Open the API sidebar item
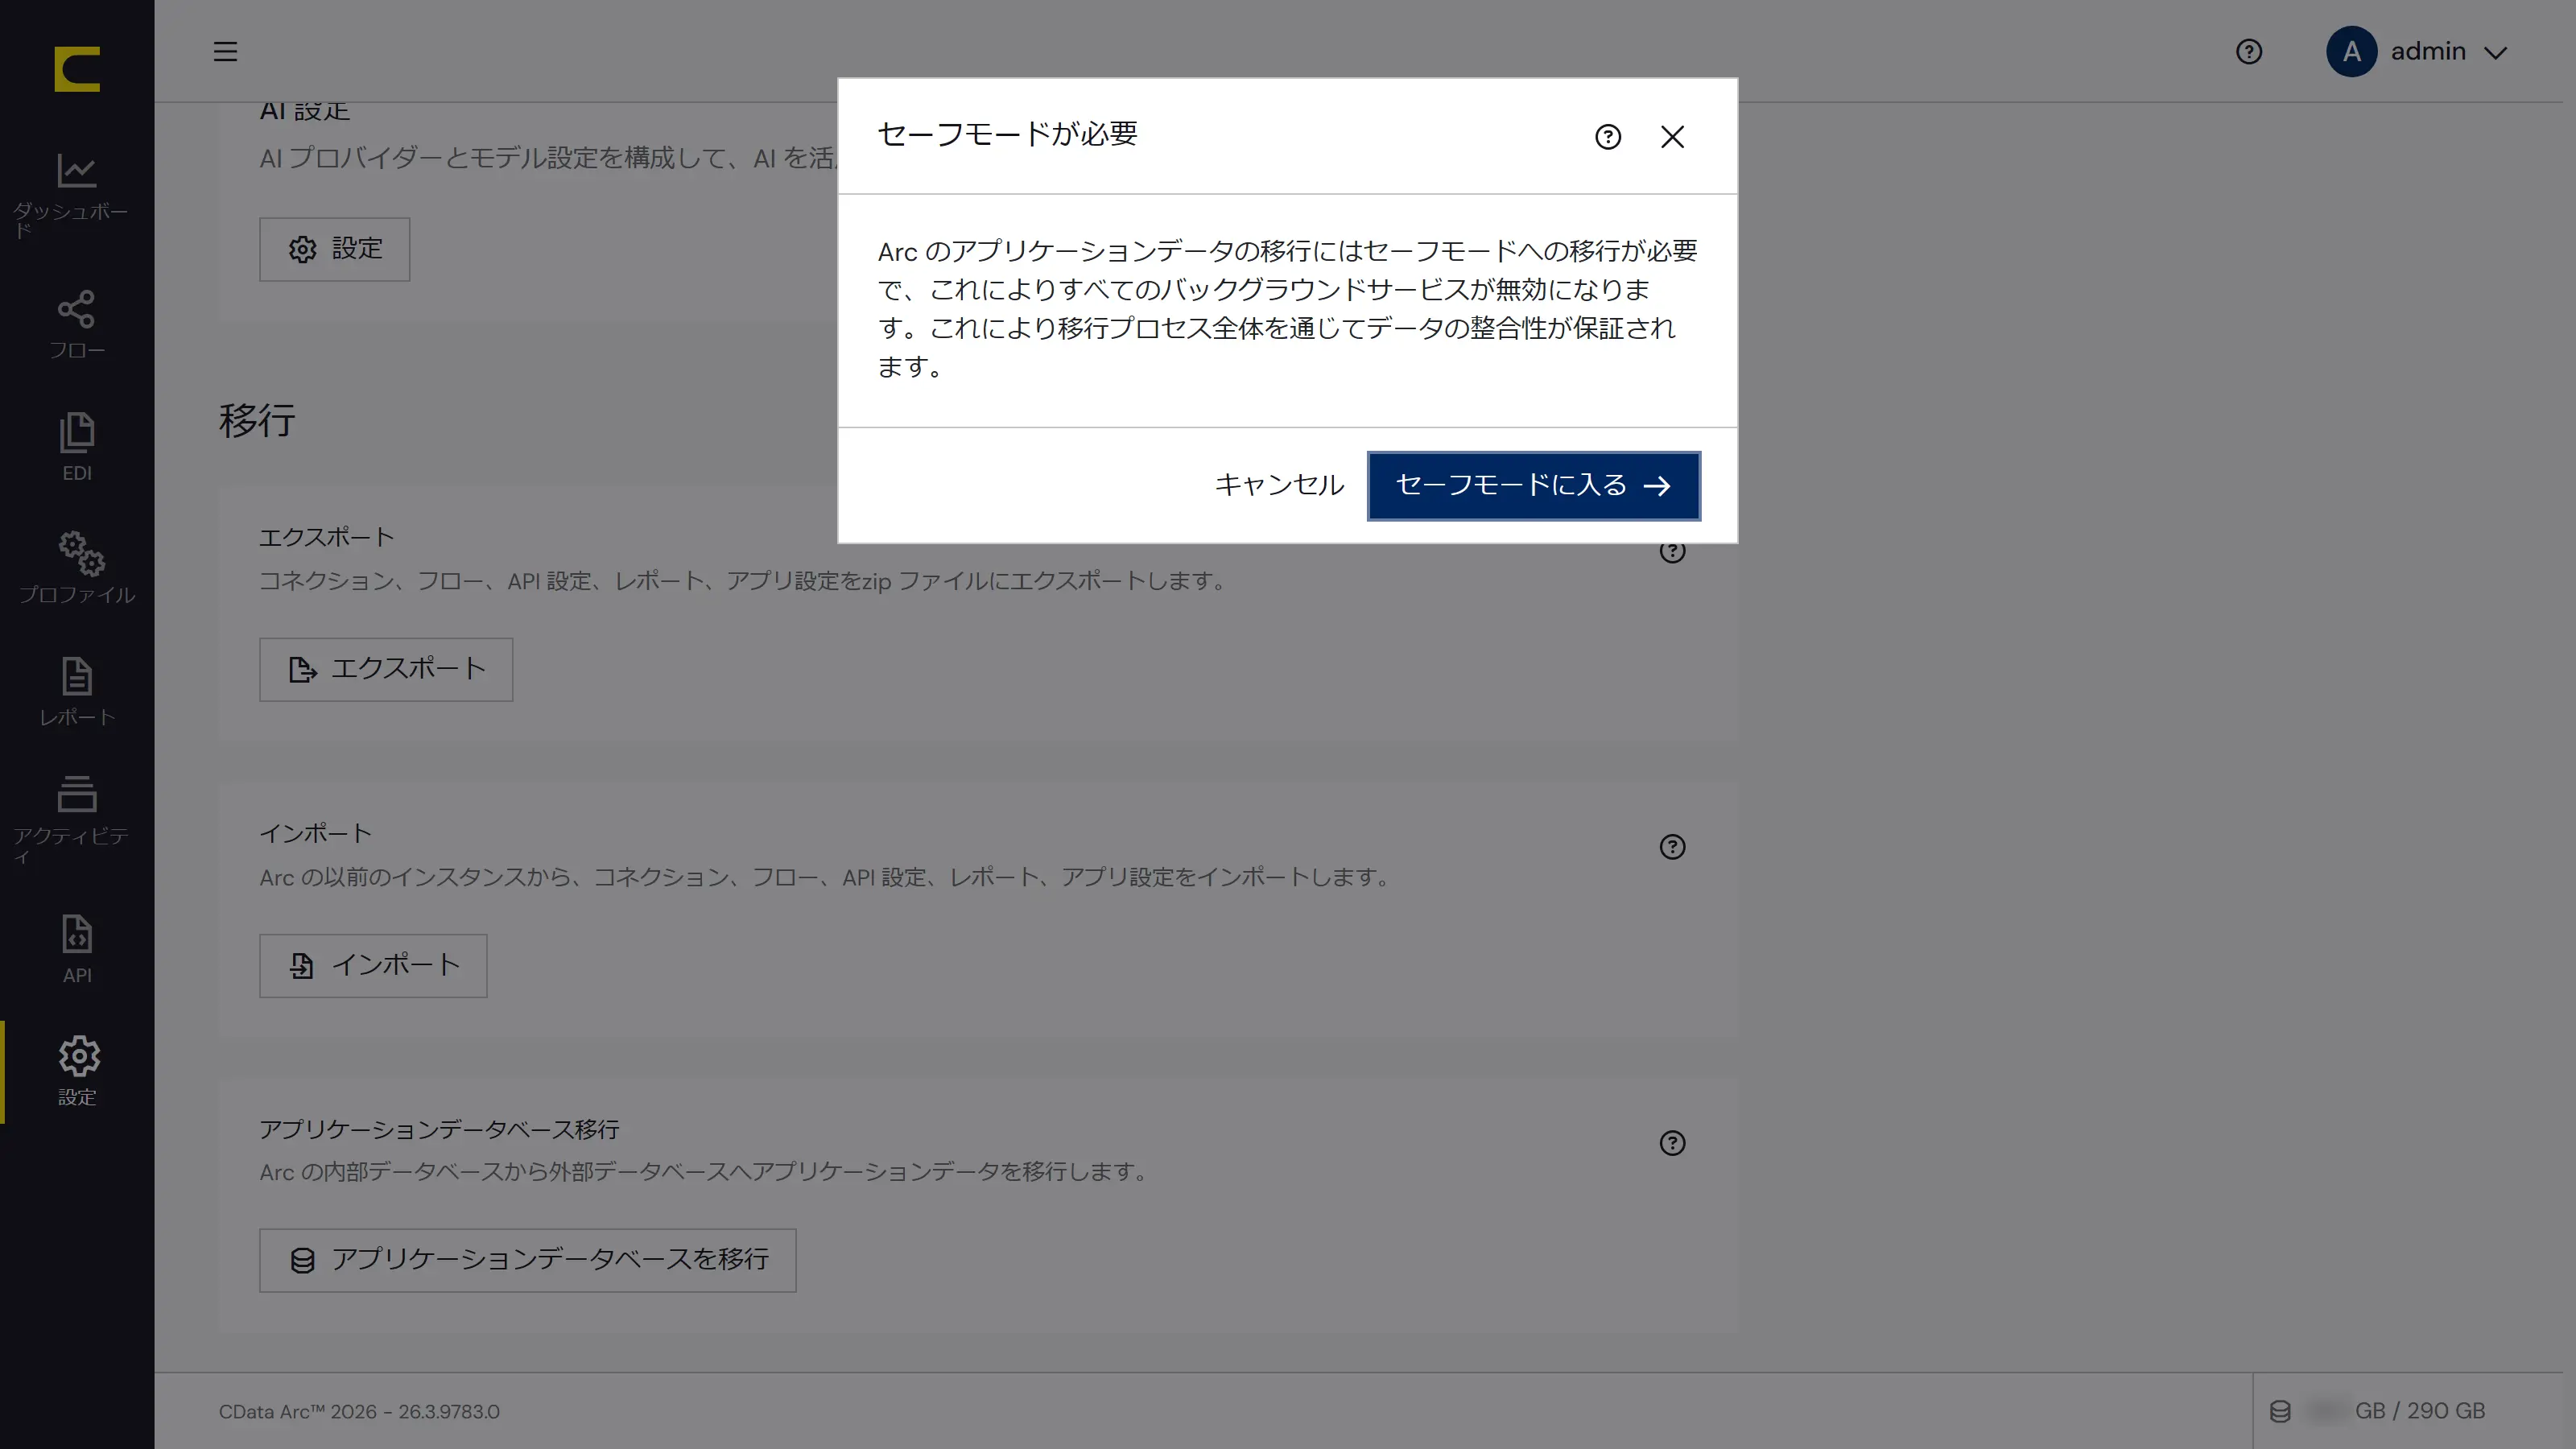Image resolution: width=2576 pixels, height=1449 pixels. [x=77, y=950]
